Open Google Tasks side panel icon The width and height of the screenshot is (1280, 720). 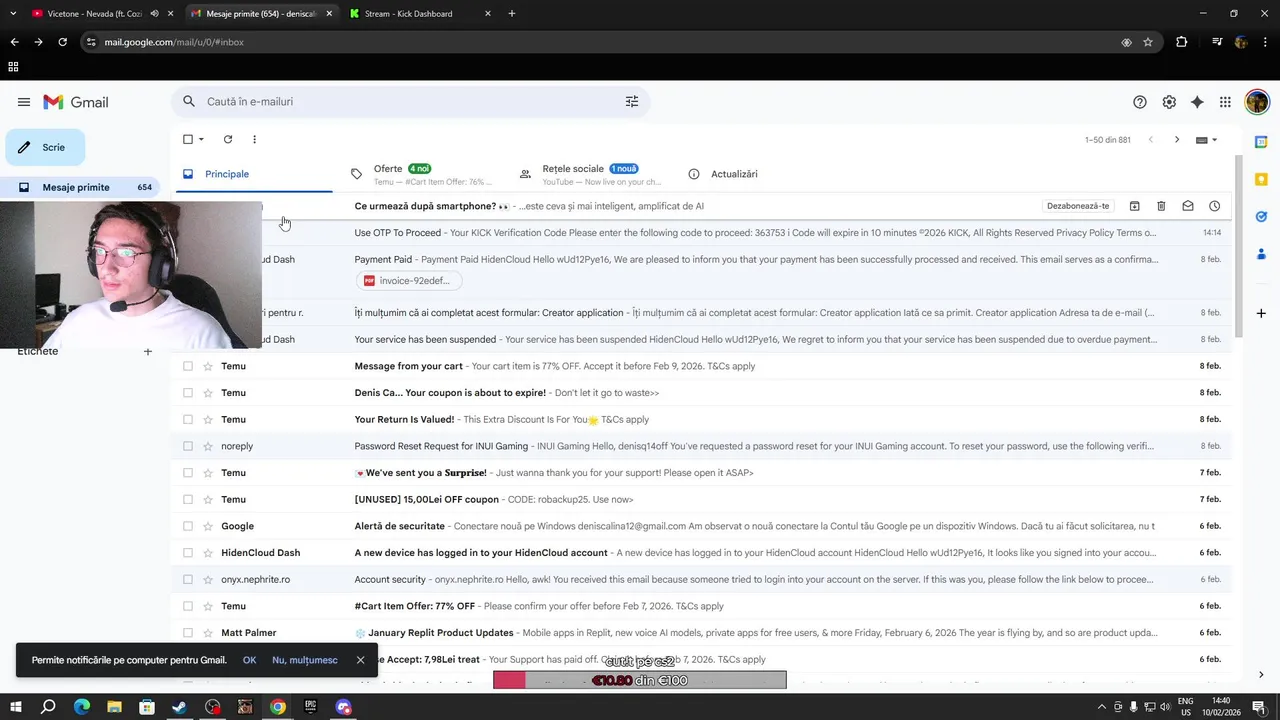tap(1261, 216)
